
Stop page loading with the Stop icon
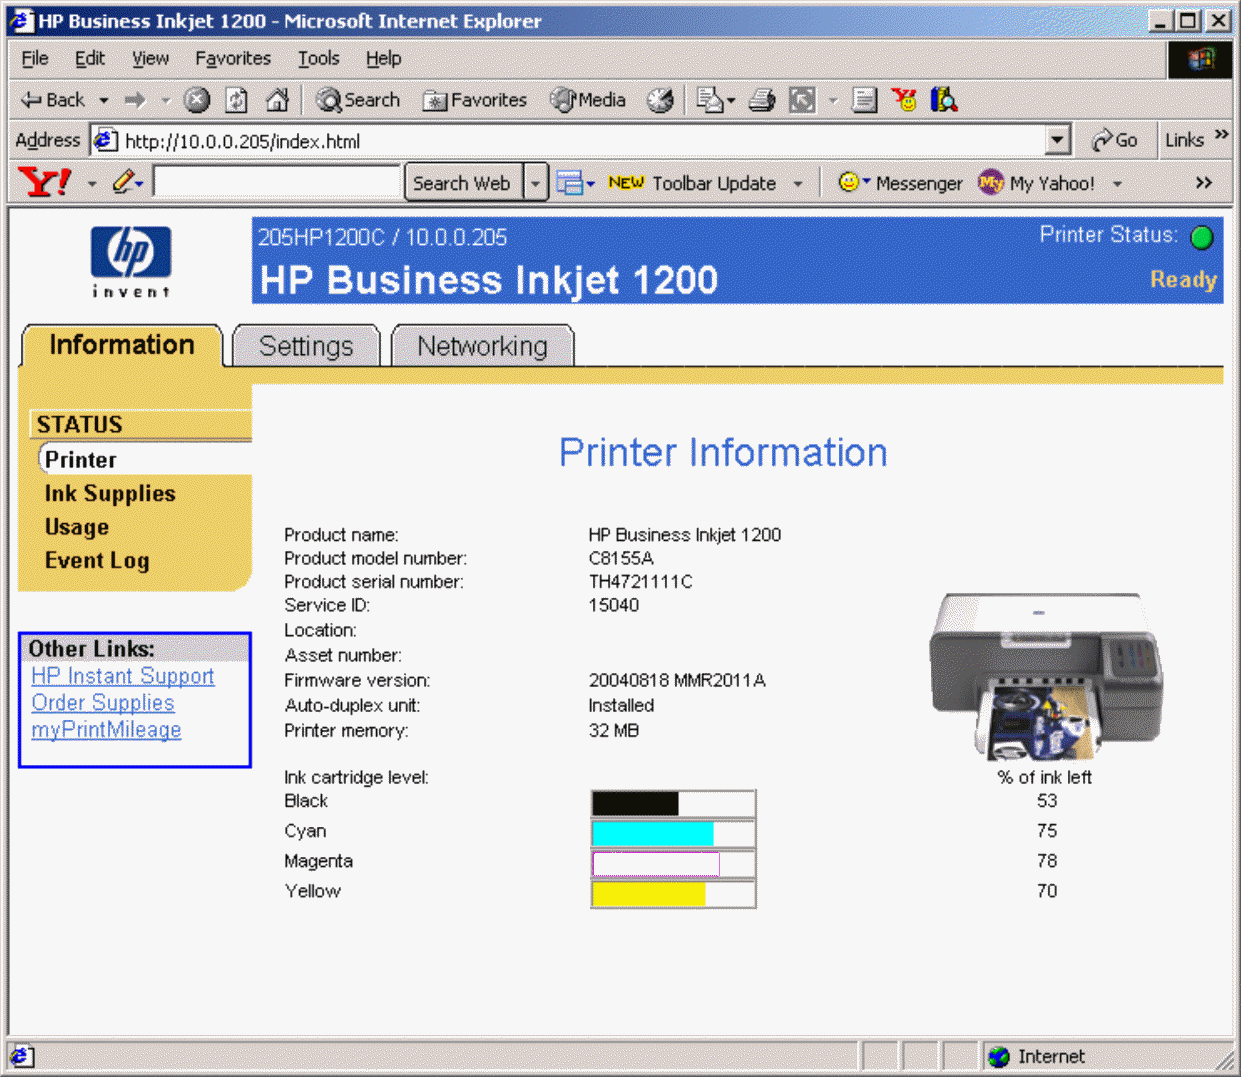(197, 100)
